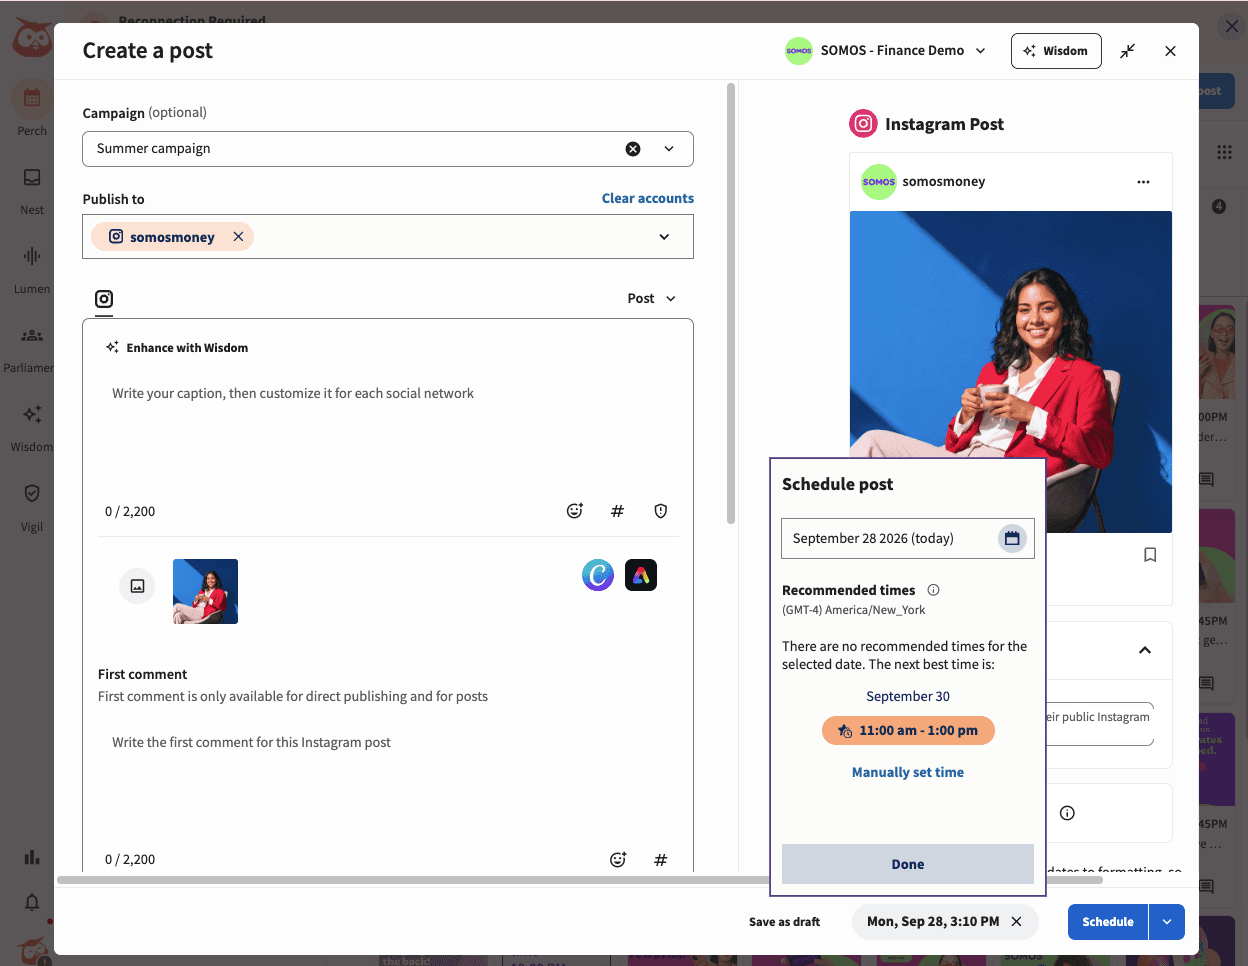Click the somosmoney preview profile avatar
The height and width of the screenshot is (966, 1248).
coord(879,182)
